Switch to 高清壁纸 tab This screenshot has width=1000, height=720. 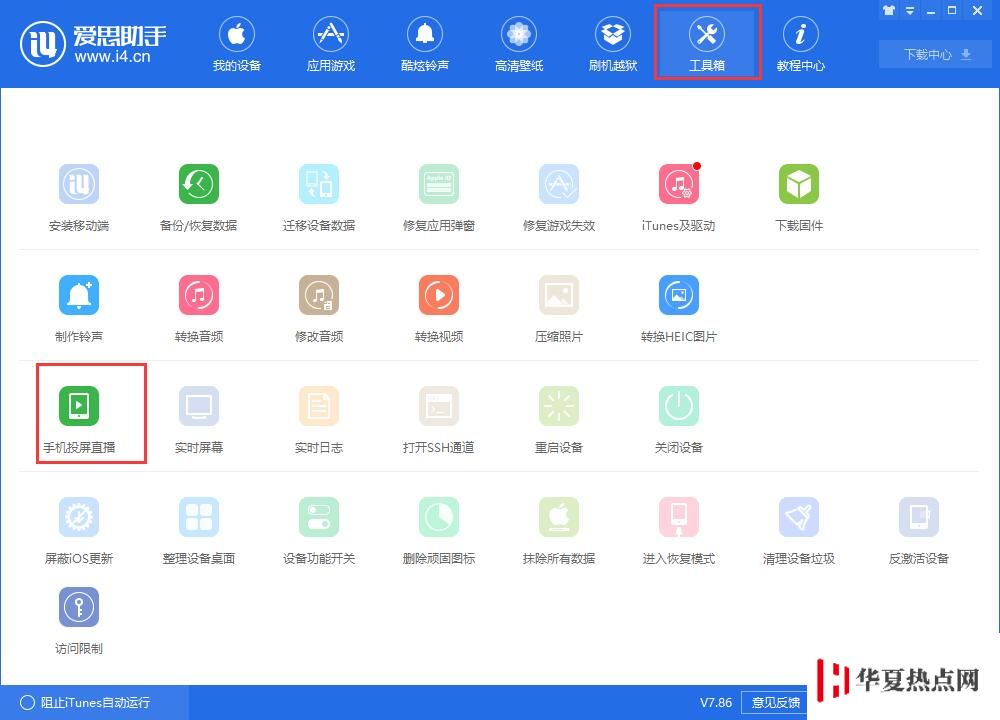pos(518,43)
